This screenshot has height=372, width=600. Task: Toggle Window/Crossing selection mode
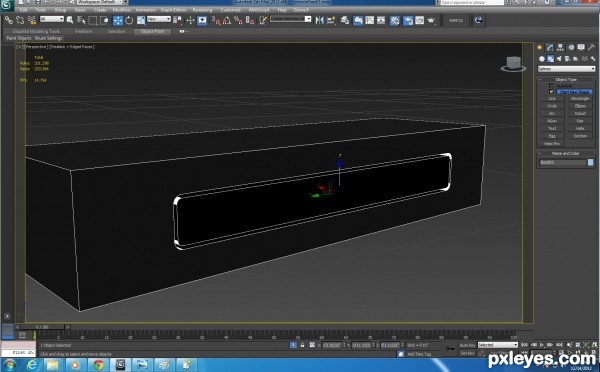(x=104, y=20)
